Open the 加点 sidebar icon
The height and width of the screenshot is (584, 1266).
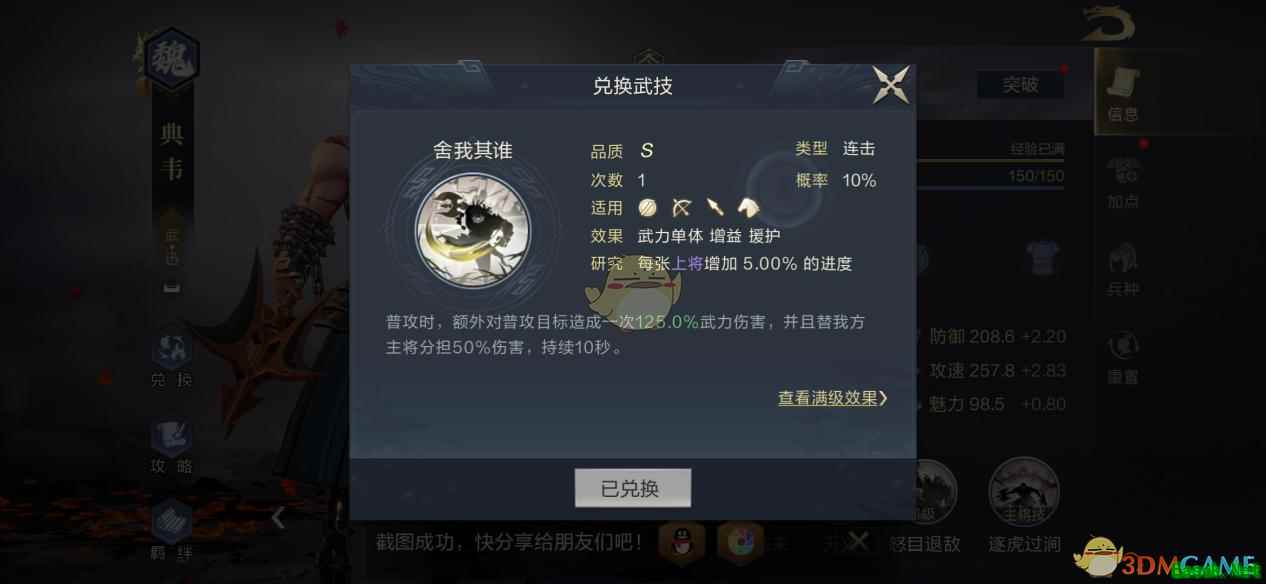coord(1124,180)
